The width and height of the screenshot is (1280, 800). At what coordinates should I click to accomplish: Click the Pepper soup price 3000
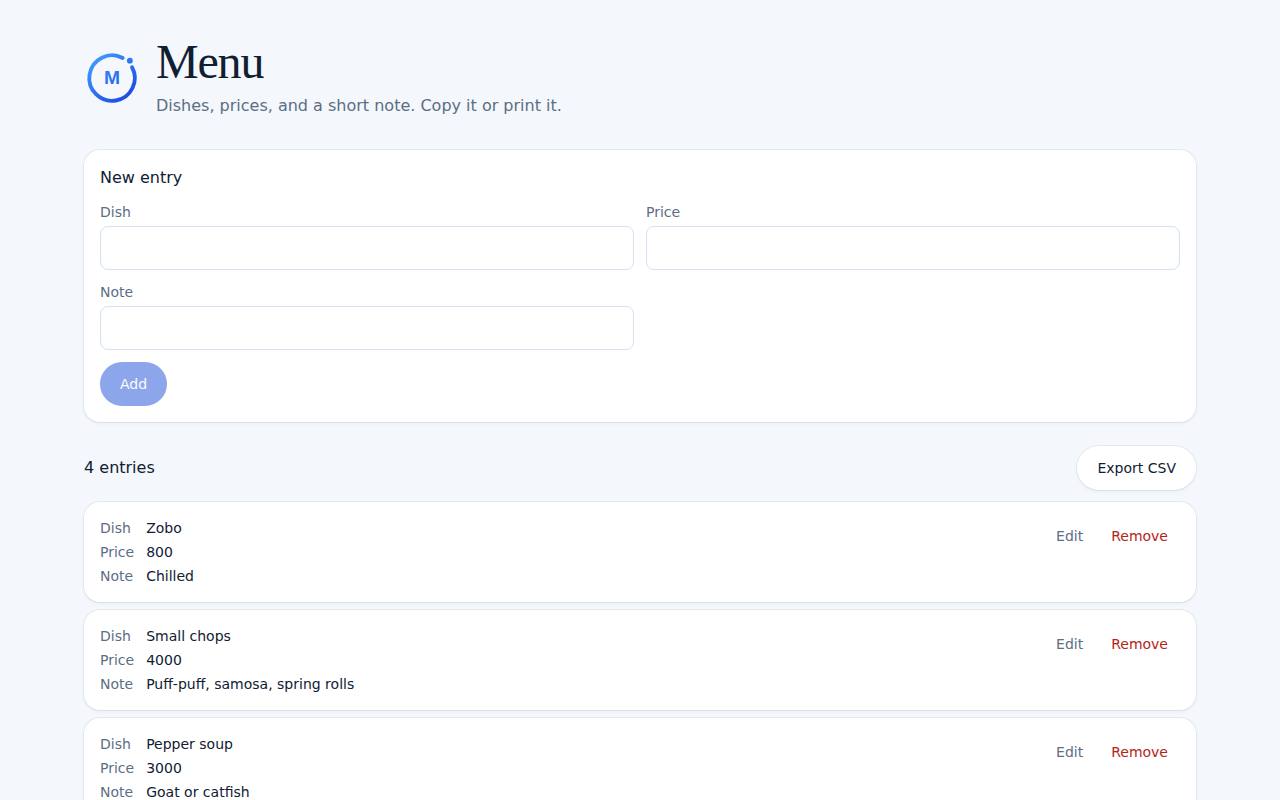pos(164,768)
